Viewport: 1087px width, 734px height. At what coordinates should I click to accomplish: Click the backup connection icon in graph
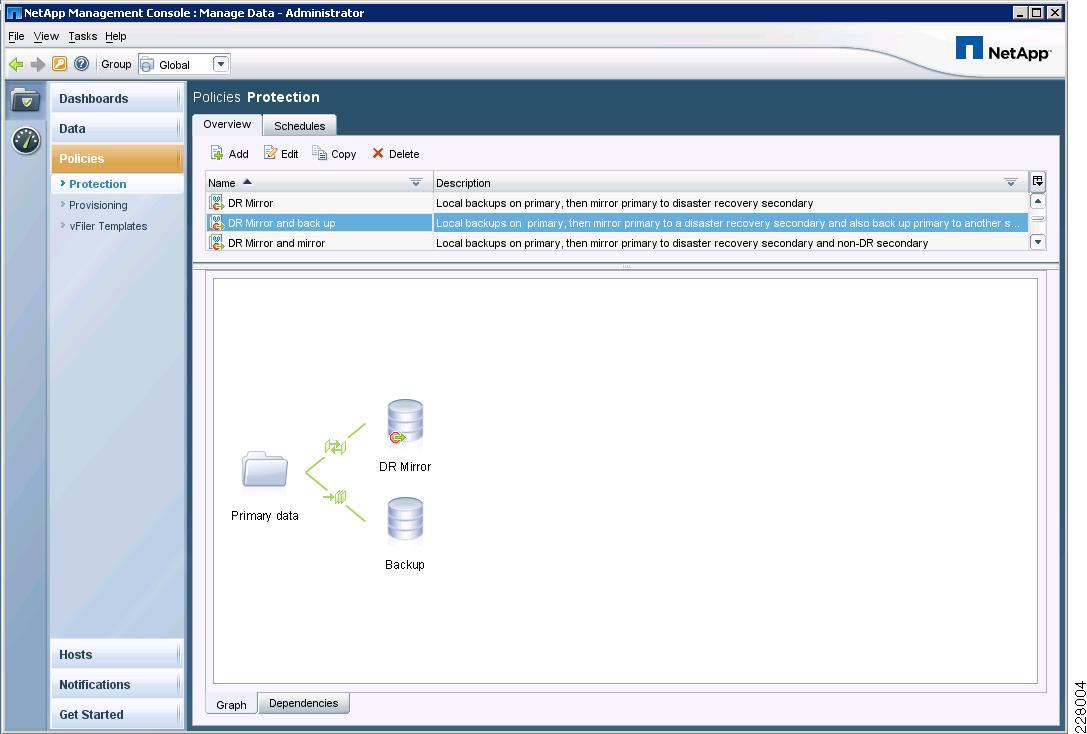point(335,496)
